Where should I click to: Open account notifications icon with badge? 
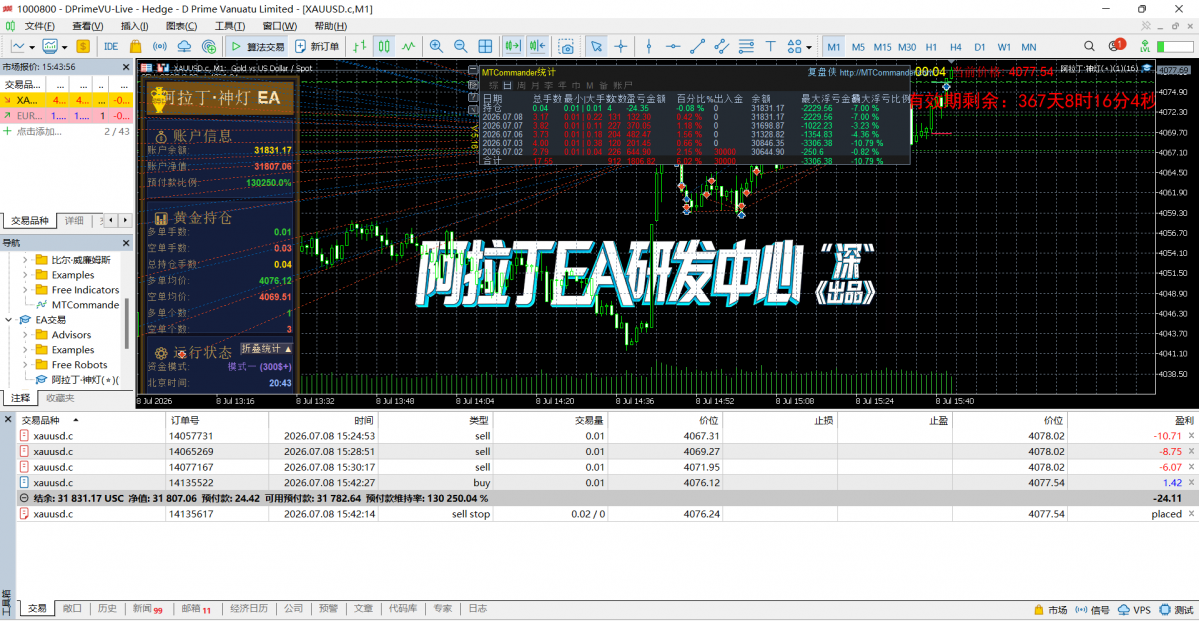point(1116,45)
